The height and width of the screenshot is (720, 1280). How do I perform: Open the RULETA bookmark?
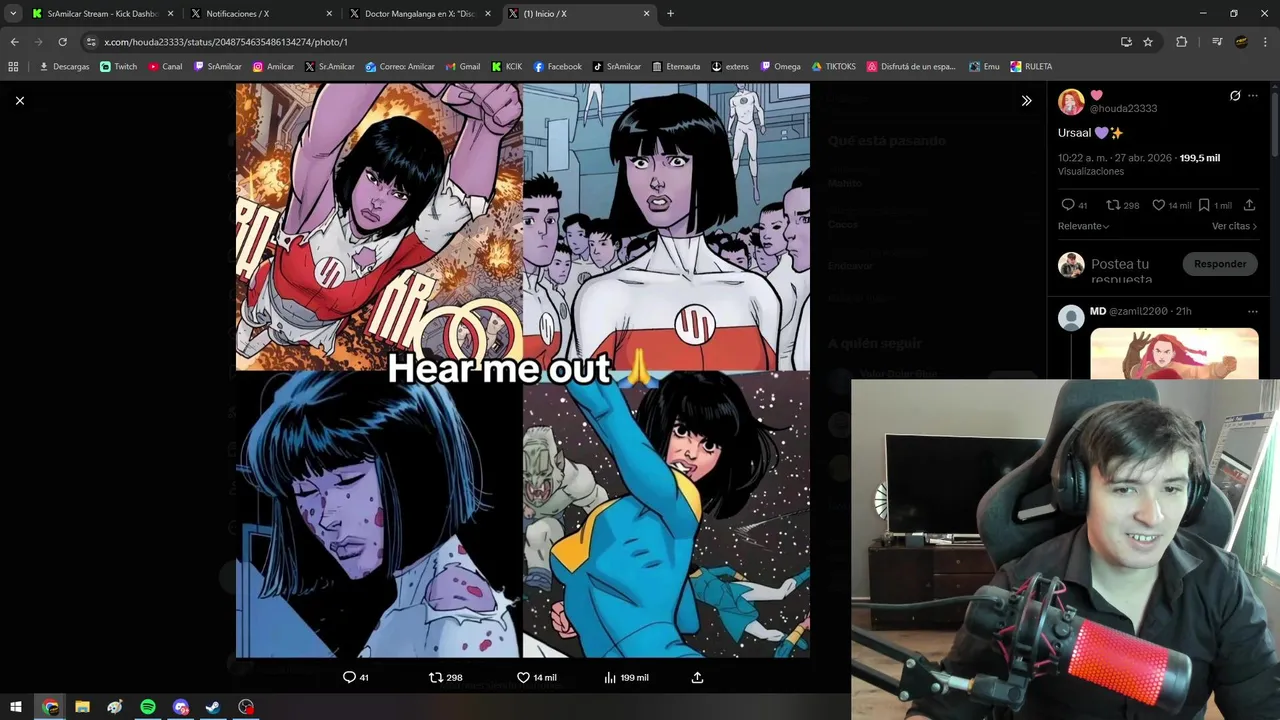point(1031,67)
